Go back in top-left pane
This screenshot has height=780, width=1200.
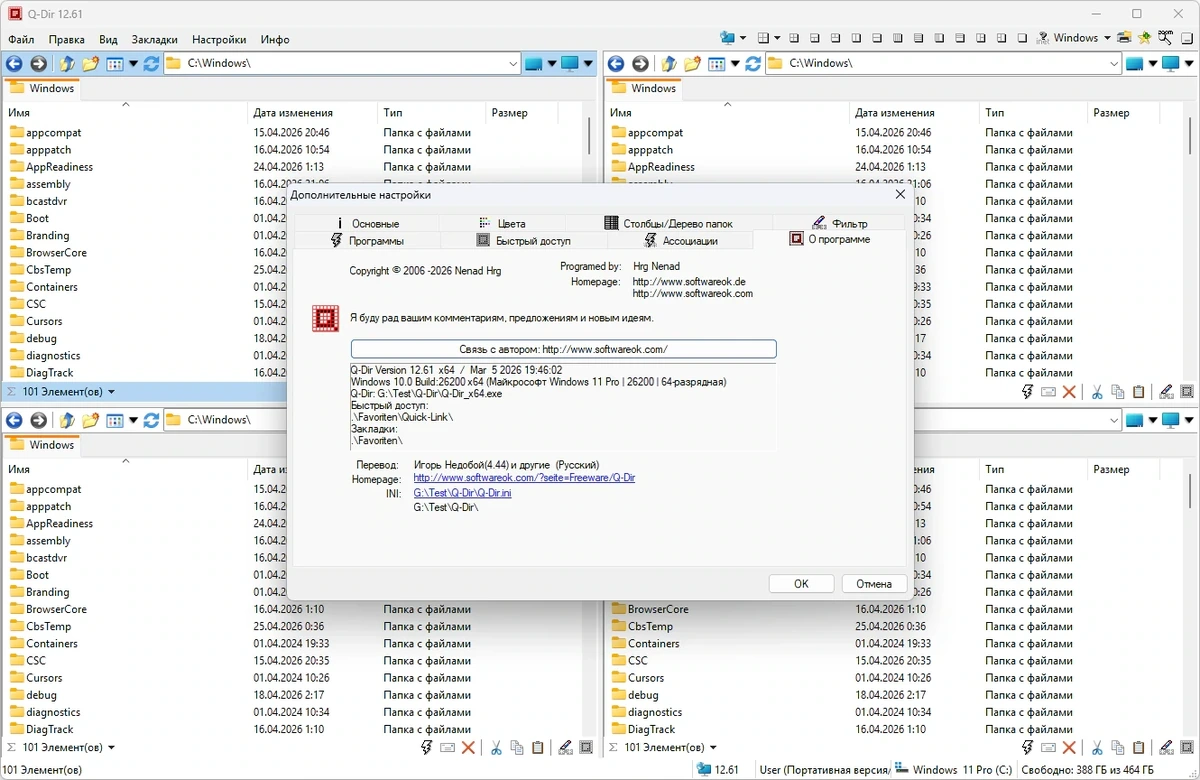click(14, 63)
